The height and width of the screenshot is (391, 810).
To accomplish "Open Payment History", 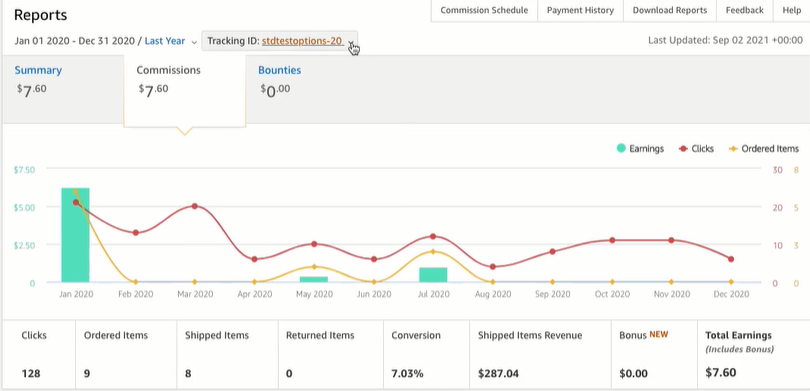I will [x=580, y=10].
